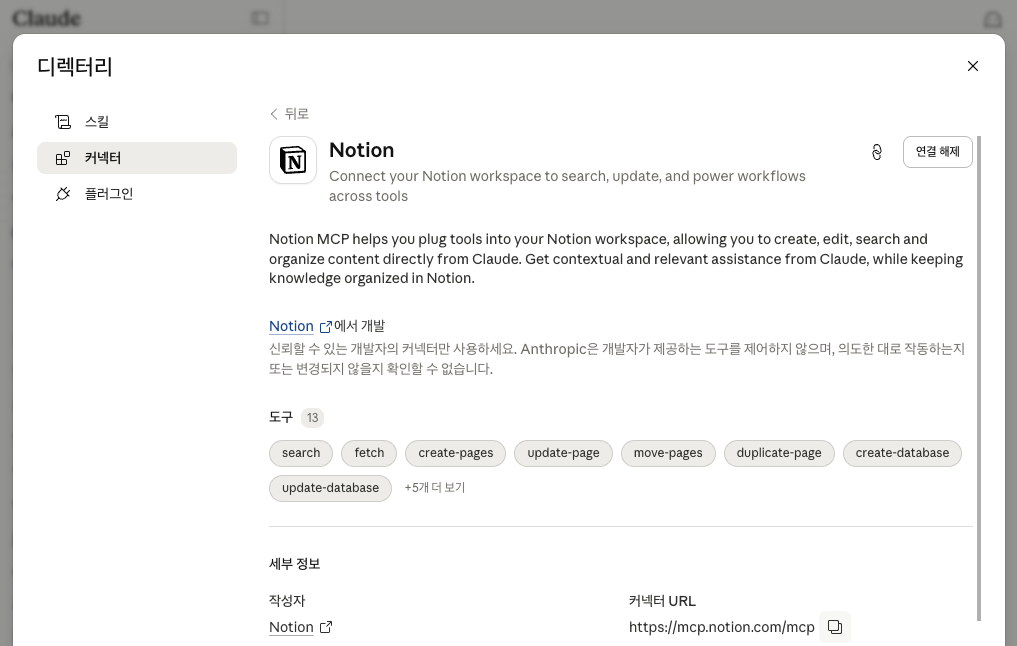Select the create-pages tool chip
The width and height of the screenshot is (1017, 646).
click(x=455, y=453)
